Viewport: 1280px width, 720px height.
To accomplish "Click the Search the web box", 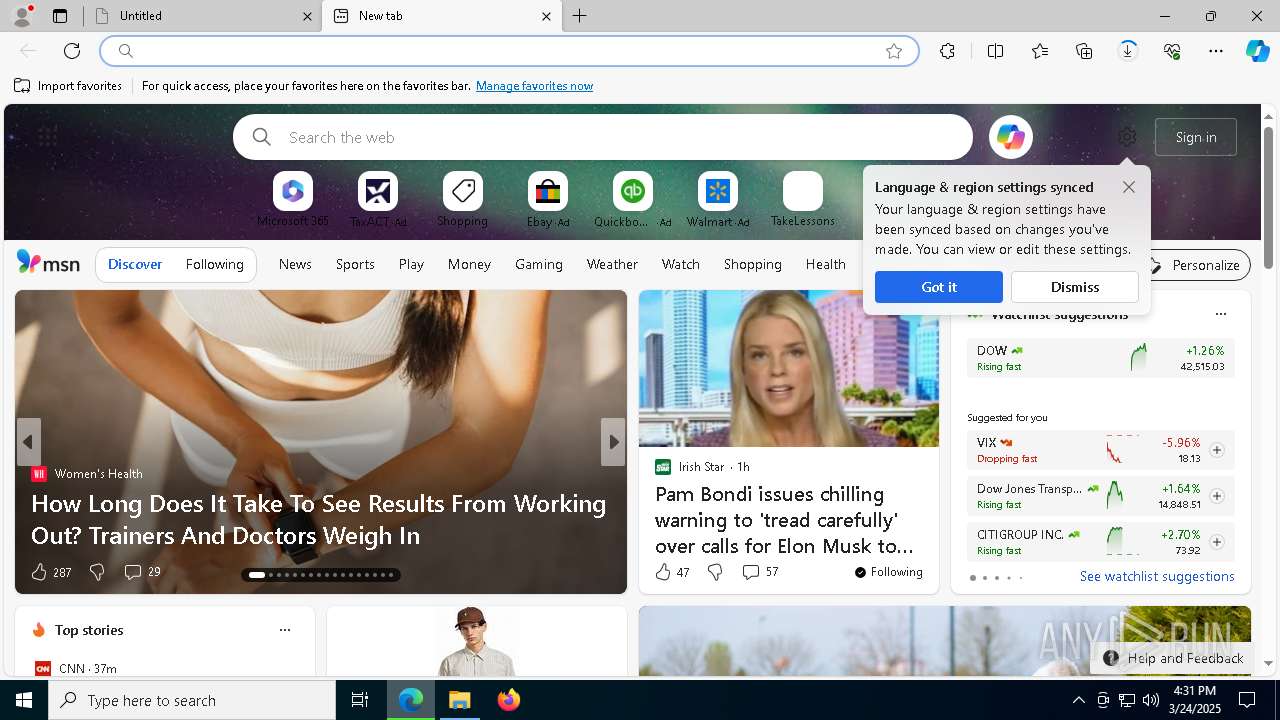I will 603,137.
